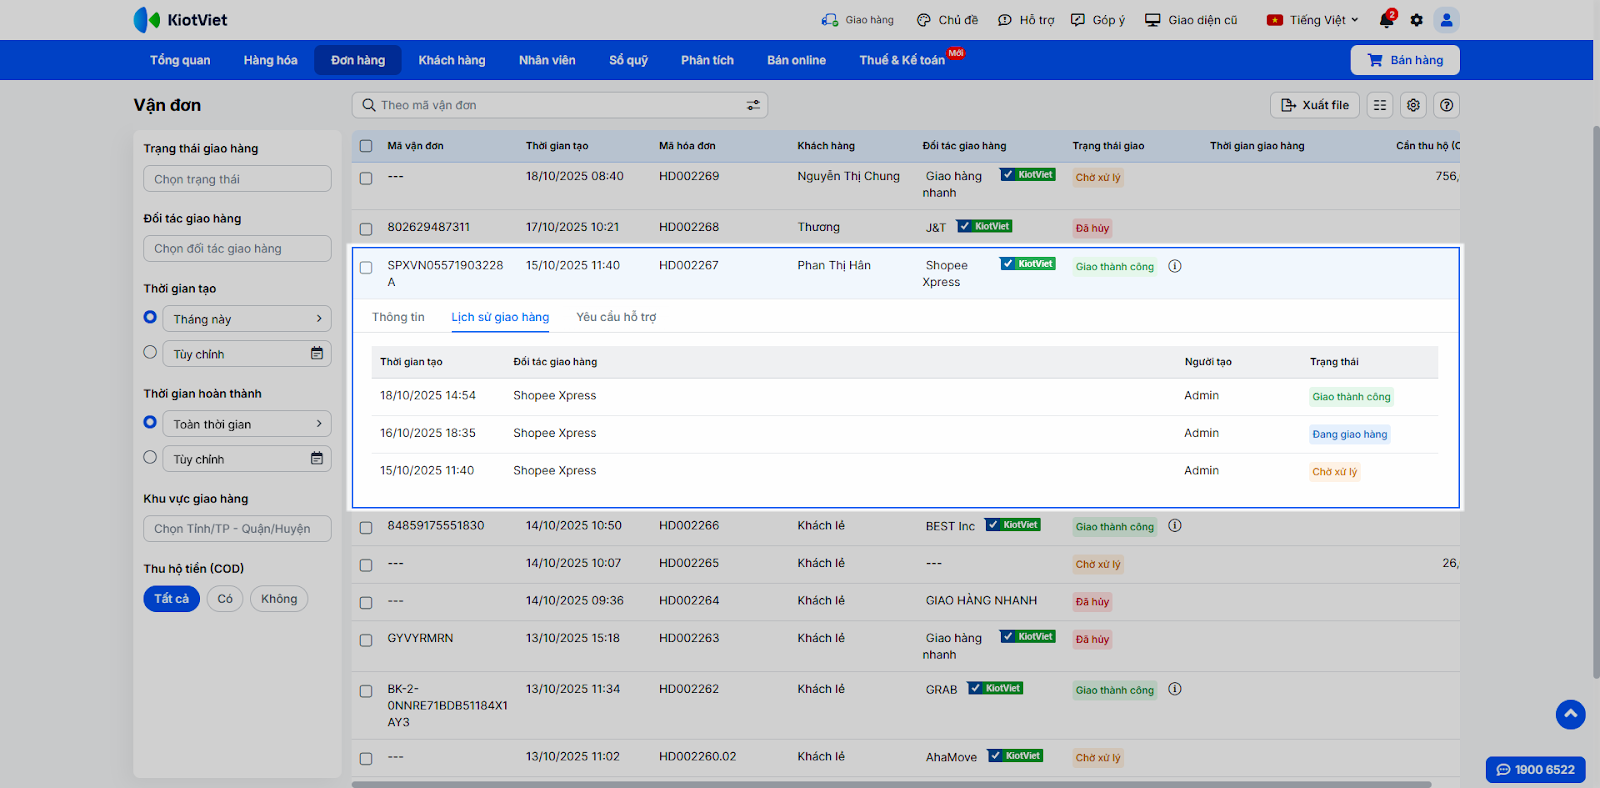Check the row for order HD002268
Screen dimensions: 1600x788
tap(366, 229)
